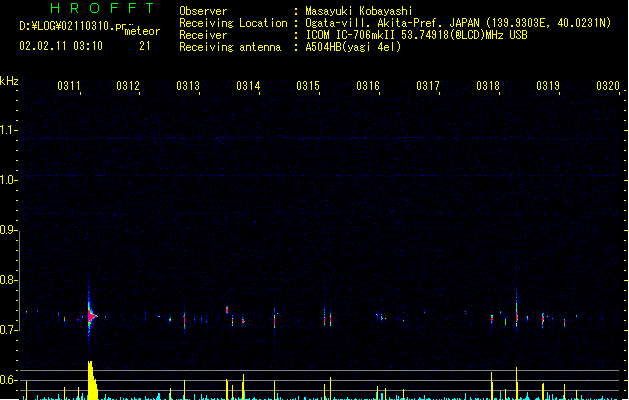Image resolution: width=629 pixels, height=400 pixels.
Task: Click time marker 0319
Action: (x=548, y=86)
